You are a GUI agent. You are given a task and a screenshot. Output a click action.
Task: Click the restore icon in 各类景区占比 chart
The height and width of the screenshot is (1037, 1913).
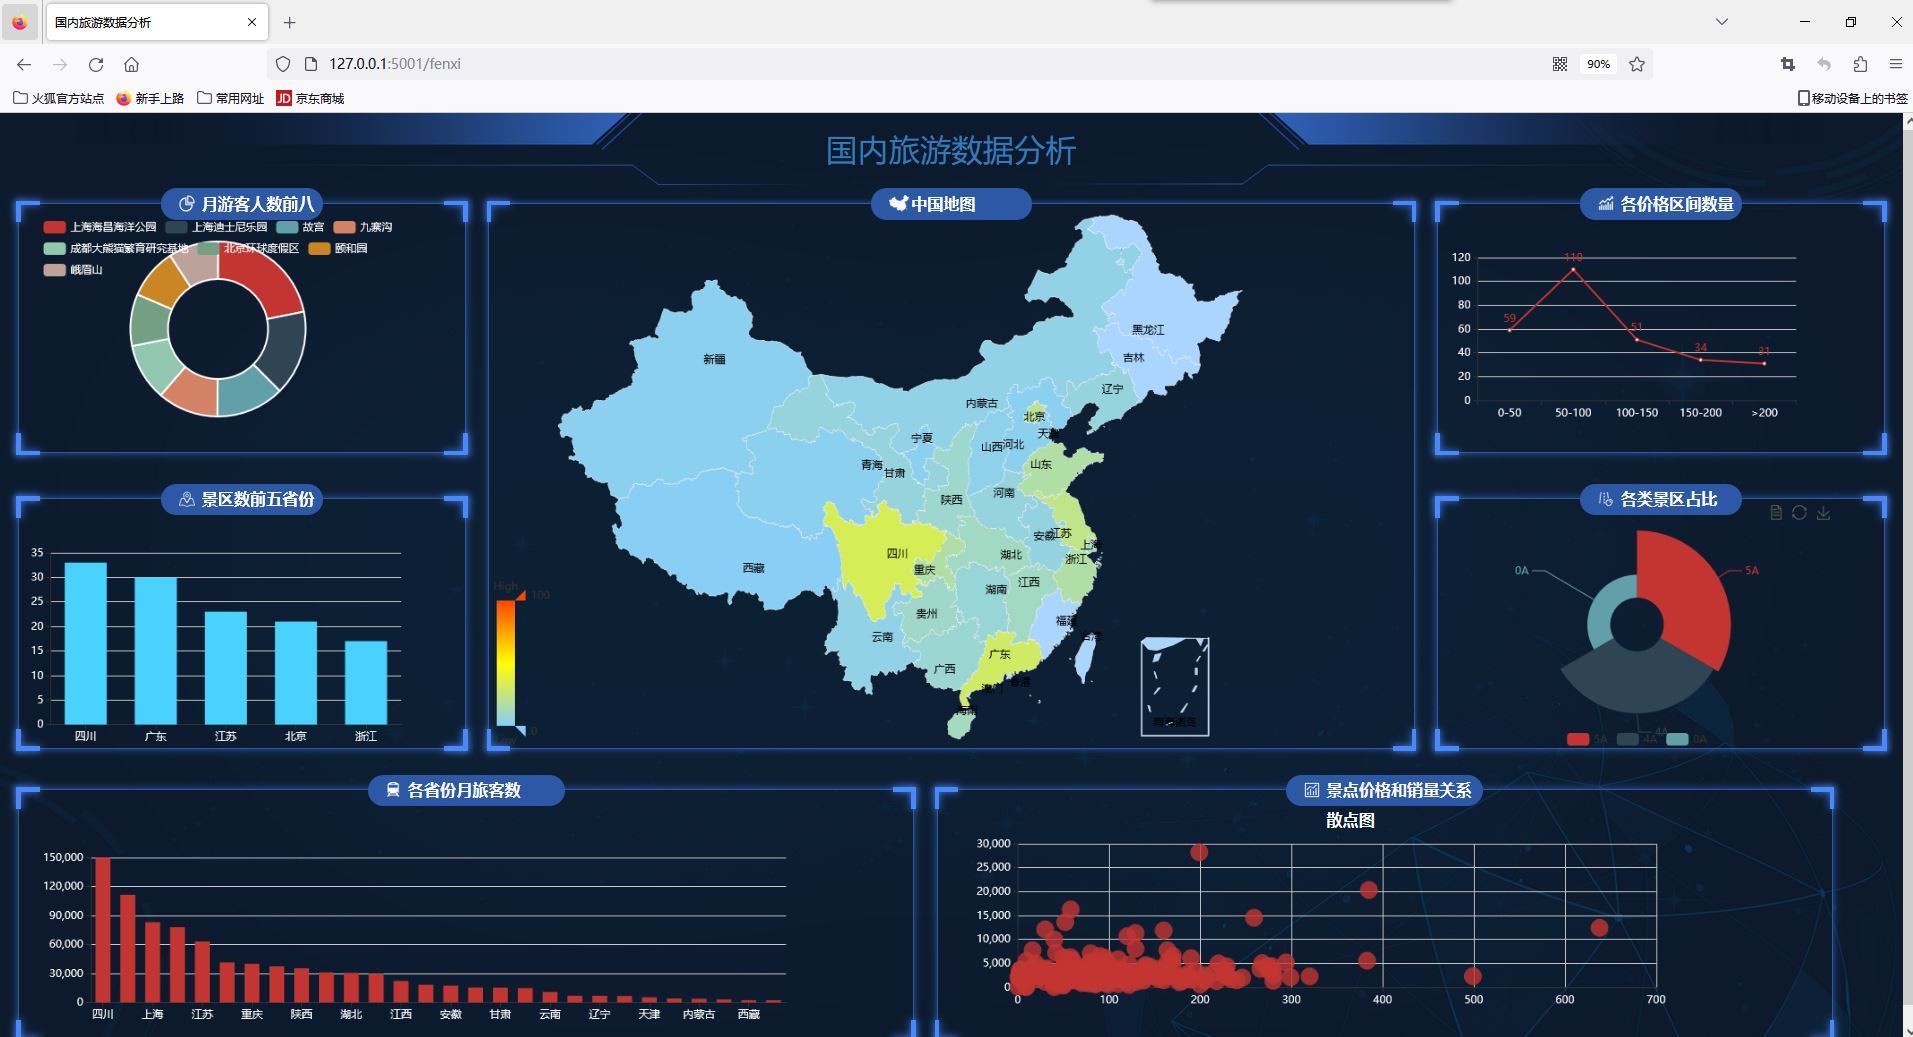pos(1799,513)
